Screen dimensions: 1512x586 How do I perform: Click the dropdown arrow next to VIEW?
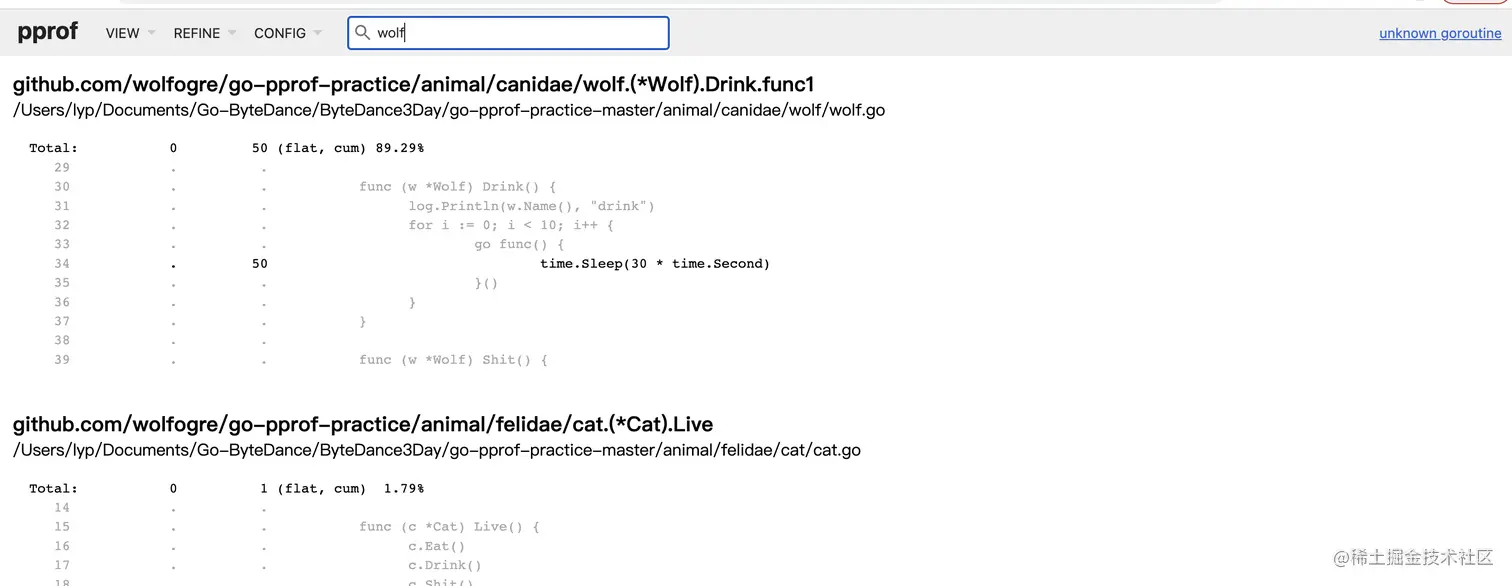click(152, 33)
